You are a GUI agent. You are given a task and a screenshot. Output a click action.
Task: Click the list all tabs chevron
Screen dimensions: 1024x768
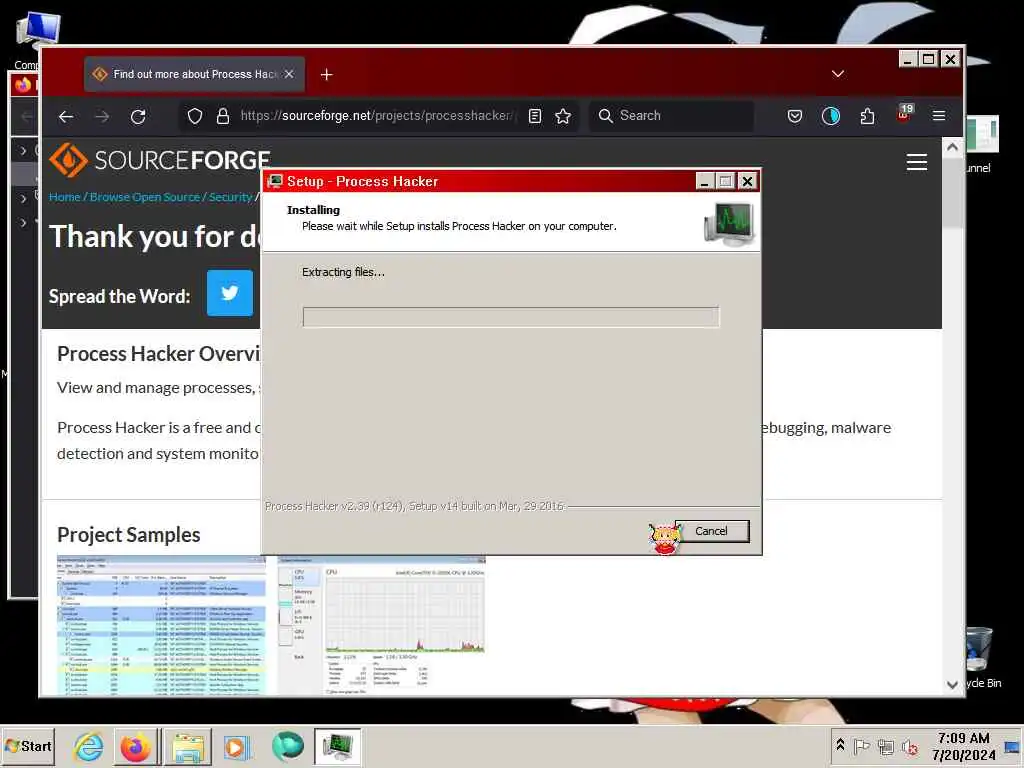point(838,74)
